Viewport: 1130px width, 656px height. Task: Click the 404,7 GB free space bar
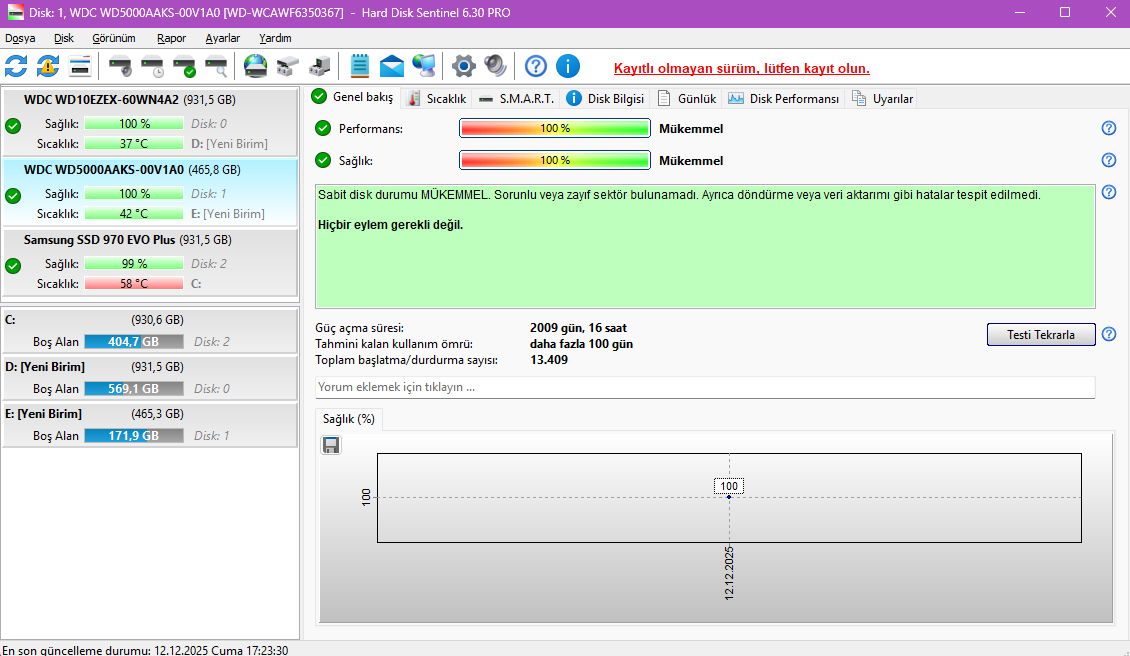(134, 342)
